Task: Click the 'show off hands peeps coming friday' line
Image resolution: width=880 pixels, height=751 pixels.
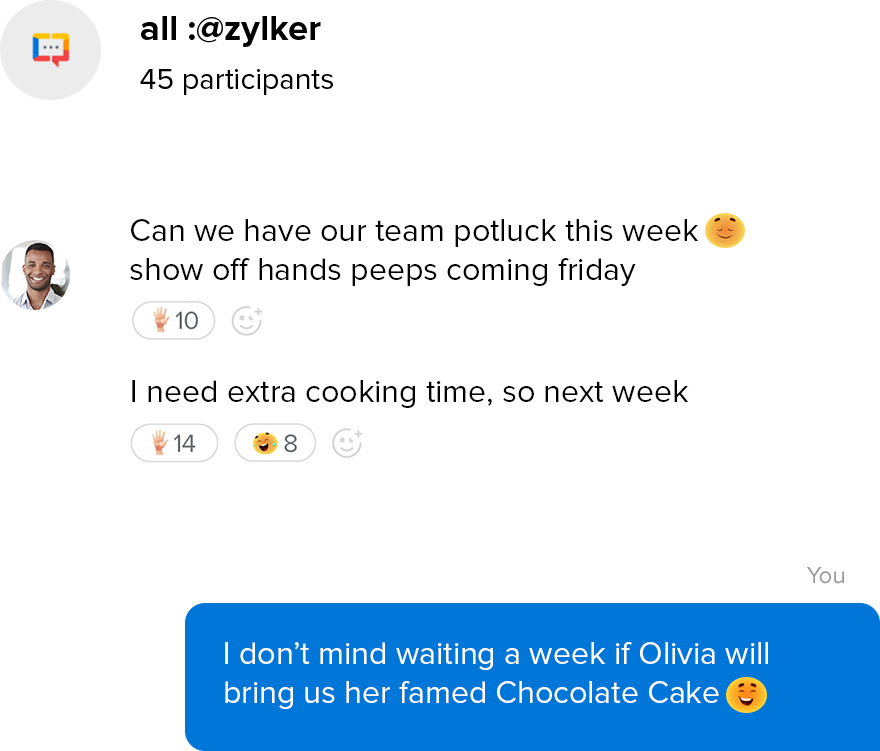Action: pyautogui.click(x=382, y=270)
